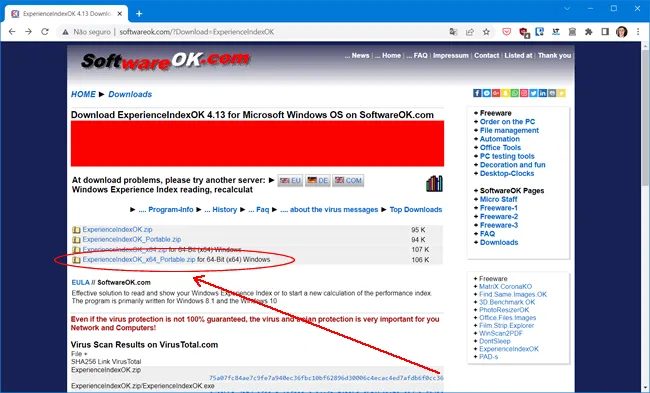Open the Contact header link

point(487,56)
